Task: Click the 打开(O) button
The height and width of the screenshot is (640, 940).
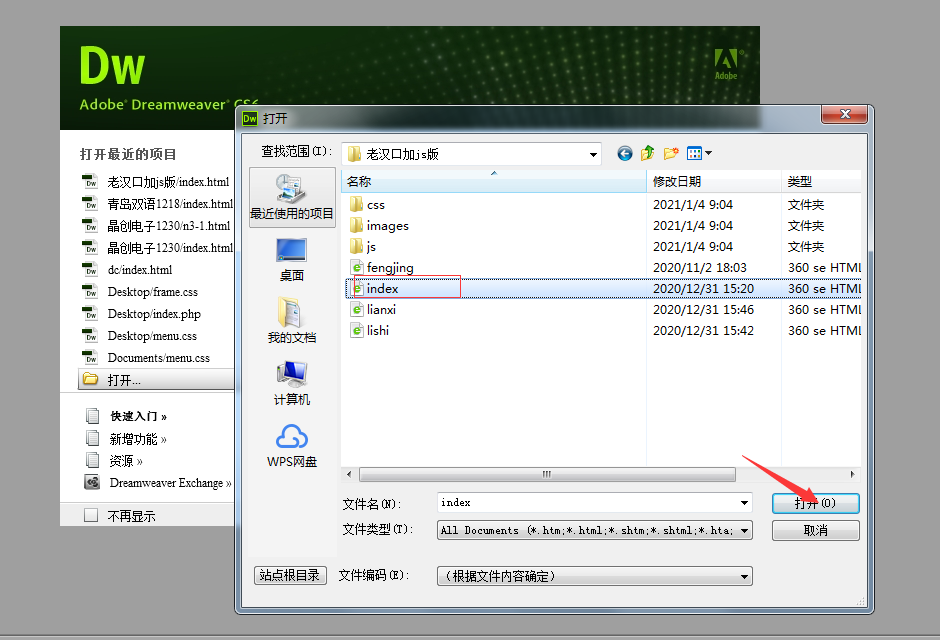Action: (x=815, y=503)
